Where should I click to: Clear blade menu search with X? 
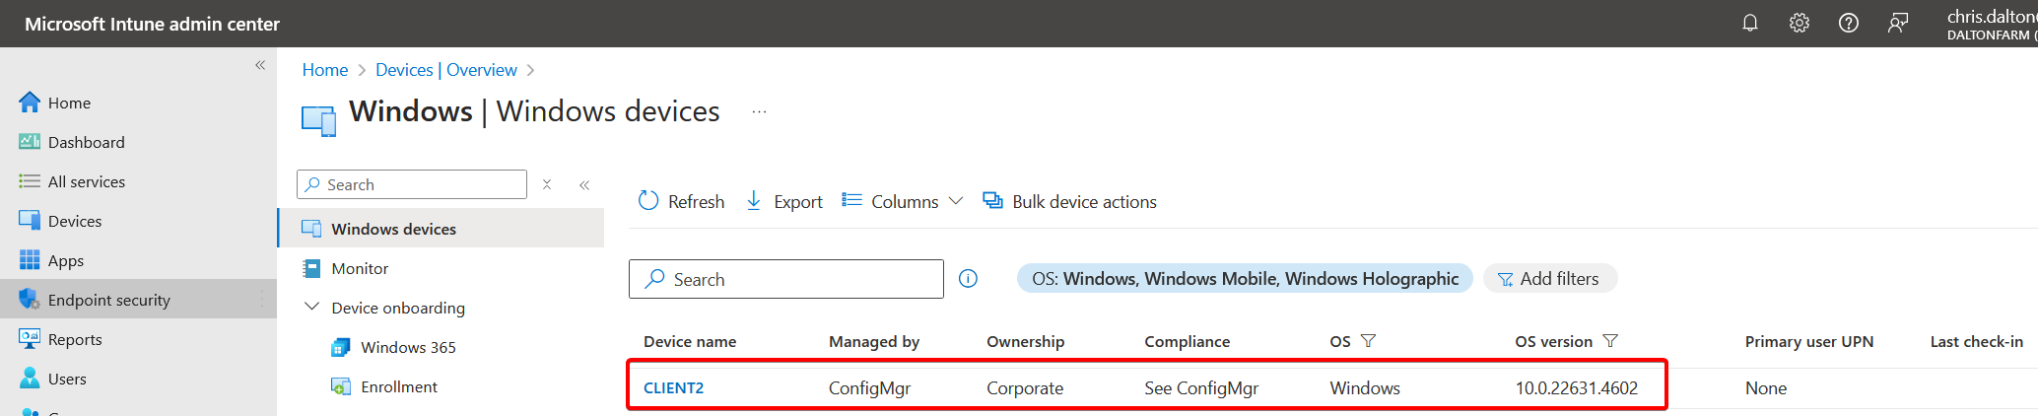coord(547,185)
